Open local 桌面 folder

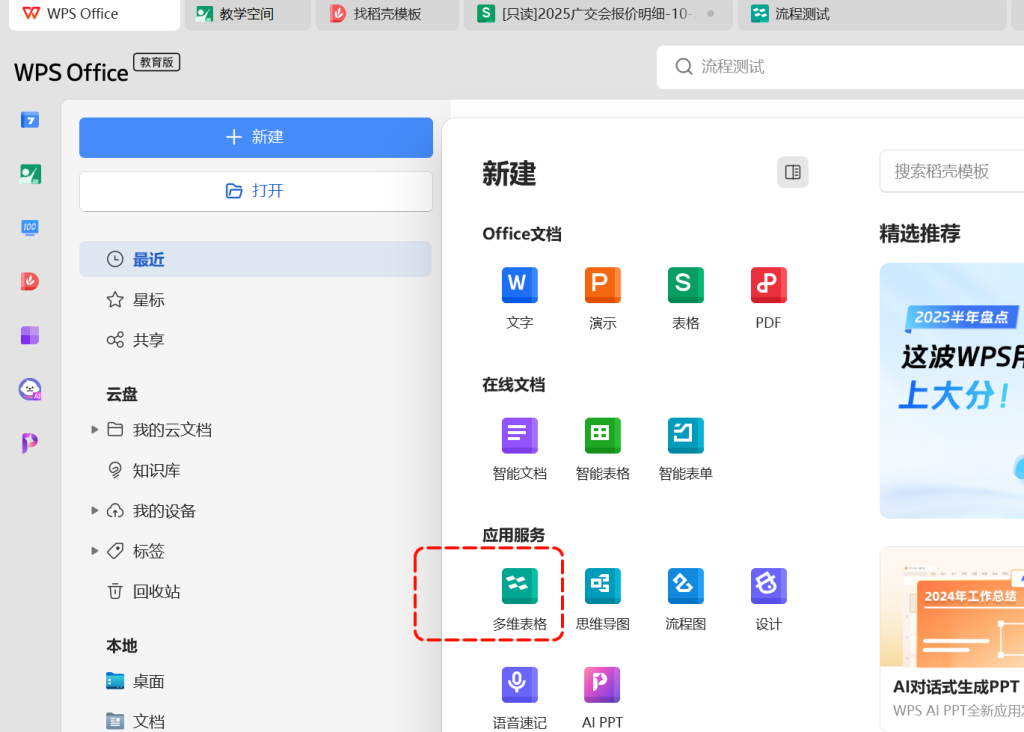tap(255, 682)
